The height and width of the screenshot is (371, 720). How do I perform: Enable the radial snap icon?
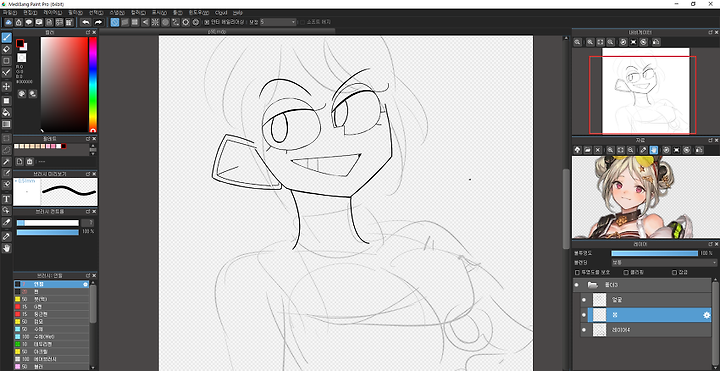point(155,22)
